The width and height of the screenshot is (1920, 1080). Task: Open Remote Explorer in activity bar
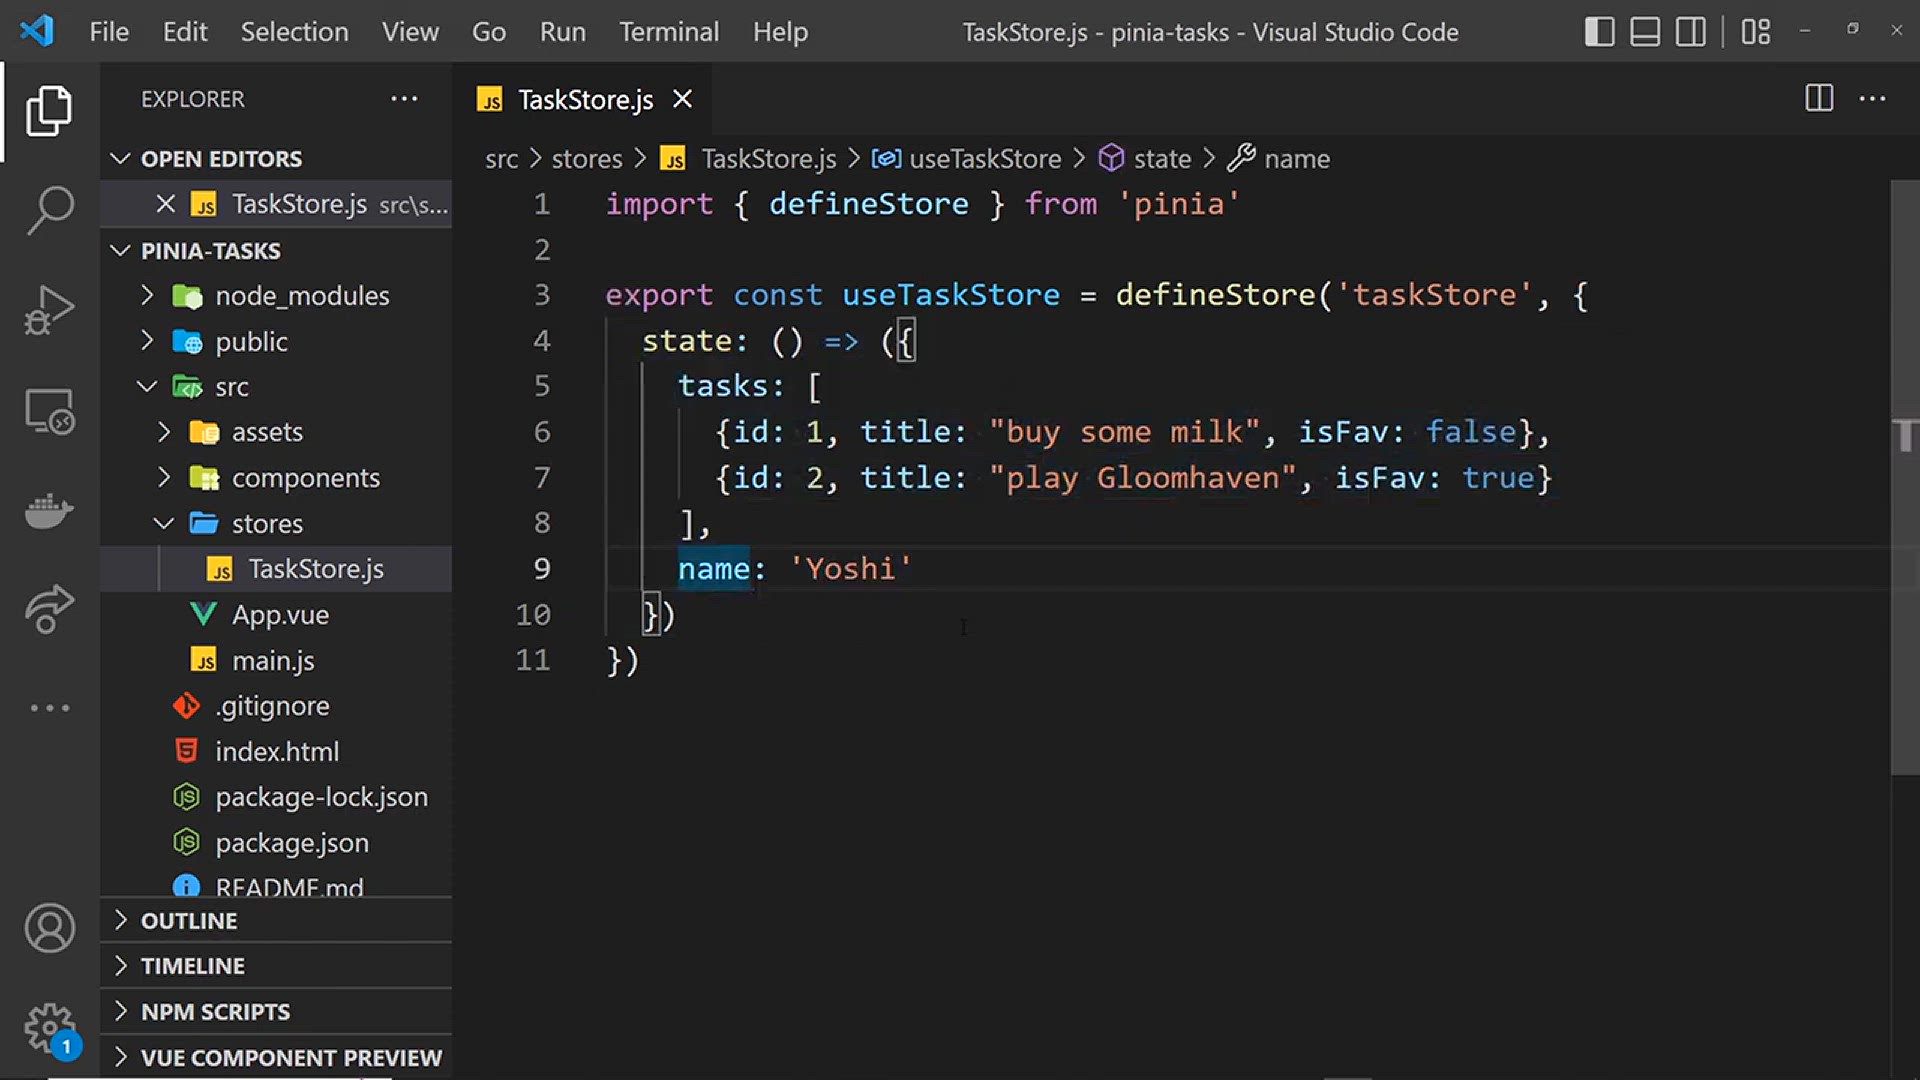pos(49,411)
